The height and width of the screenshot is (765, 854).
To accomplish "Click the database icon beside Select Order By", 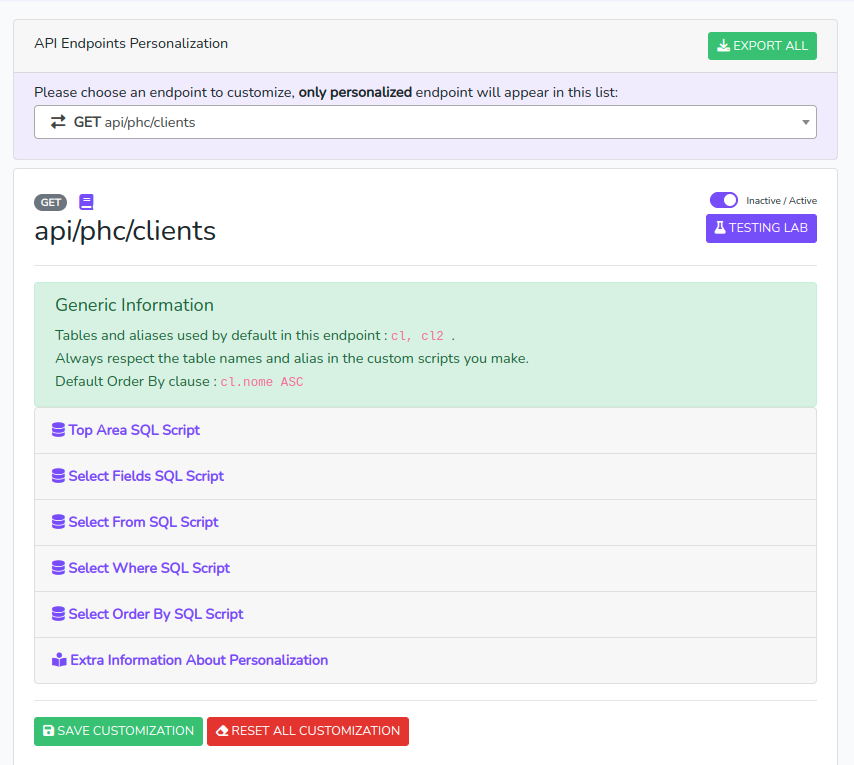I will coord(58,614).
